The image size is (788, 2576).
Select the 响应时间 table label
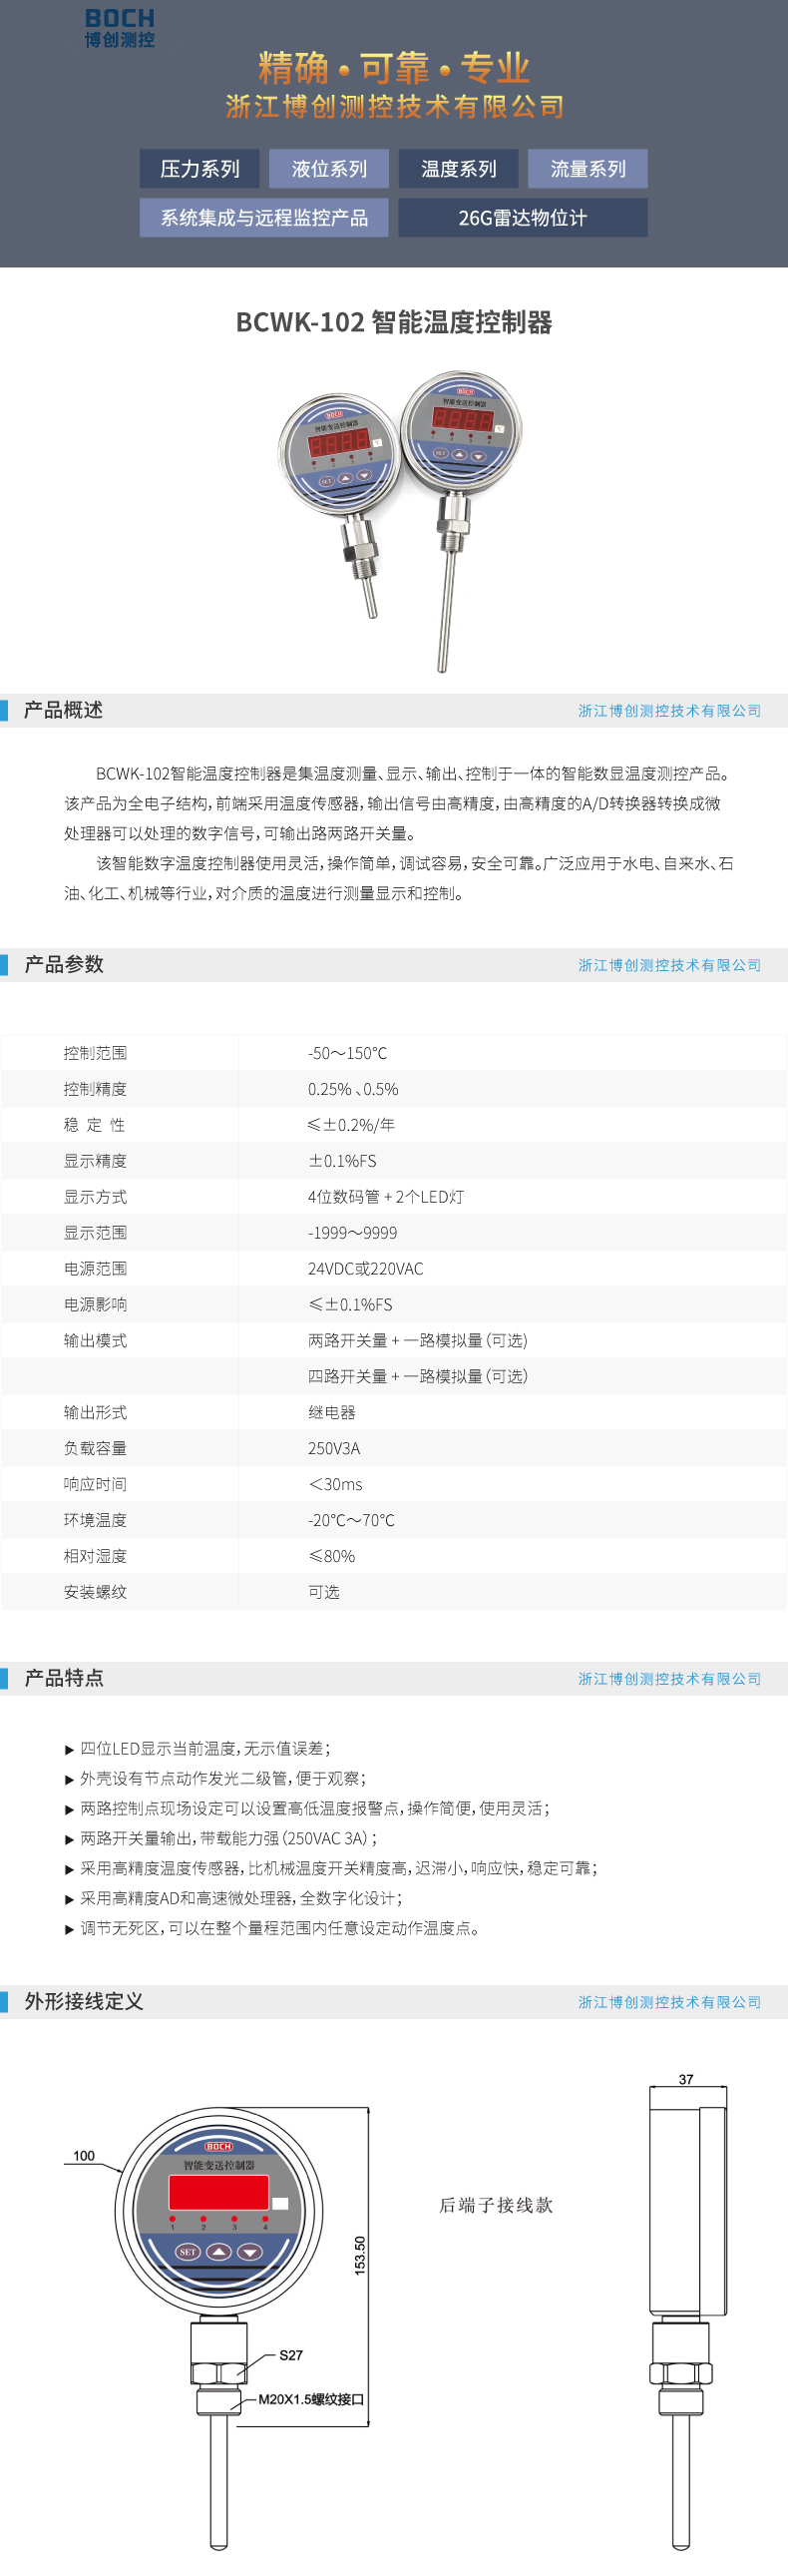click(x=95, y=1485)
